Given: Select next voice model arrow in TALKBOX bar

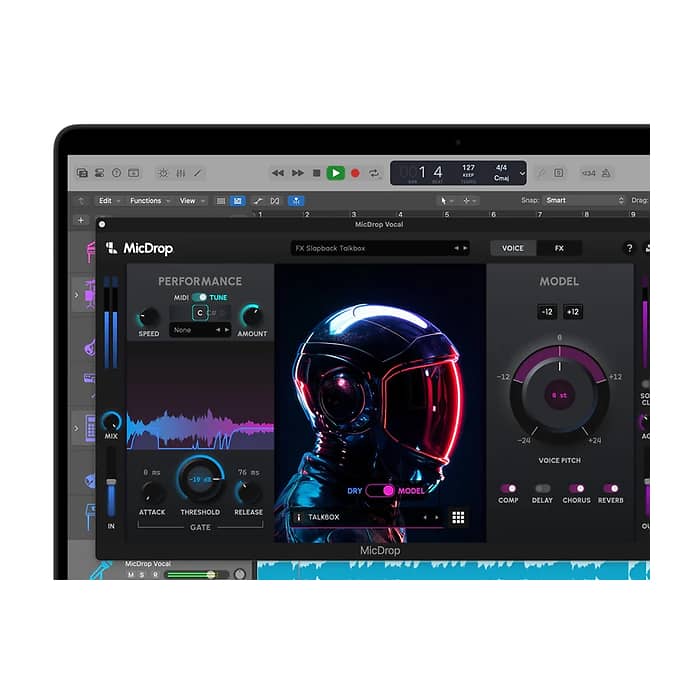Looking at the screenshot, I should (436, 517).
